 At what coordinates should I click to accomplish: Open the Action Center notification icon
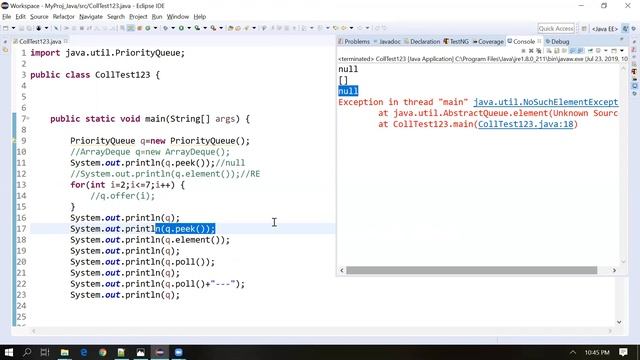[x=623, y=352]
